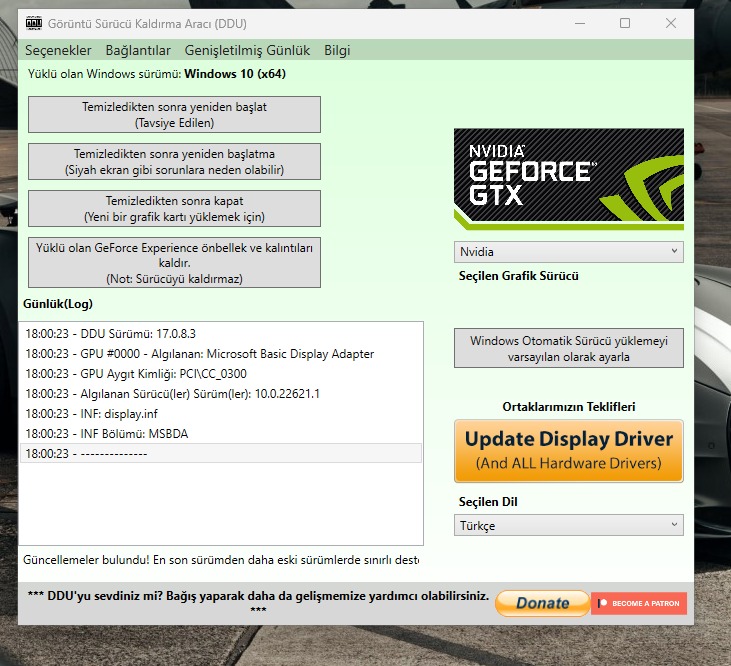
Task: Open the Seçenekler menu
Action: [x=58, y=50]
